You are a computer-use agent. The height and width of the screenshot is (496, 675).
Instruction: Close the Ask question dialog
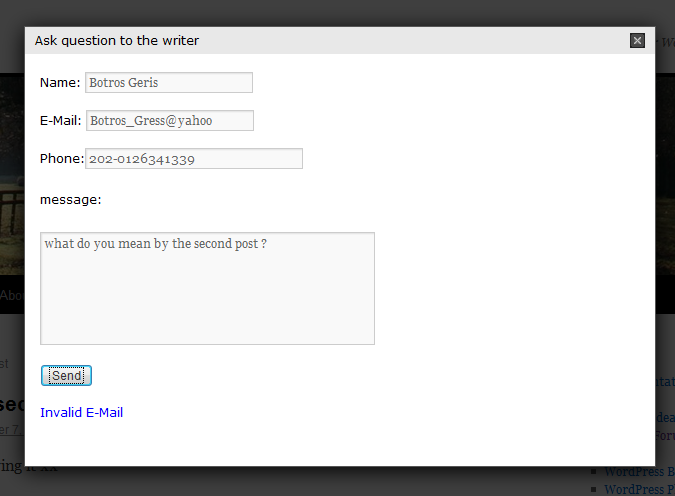[637, 40]
